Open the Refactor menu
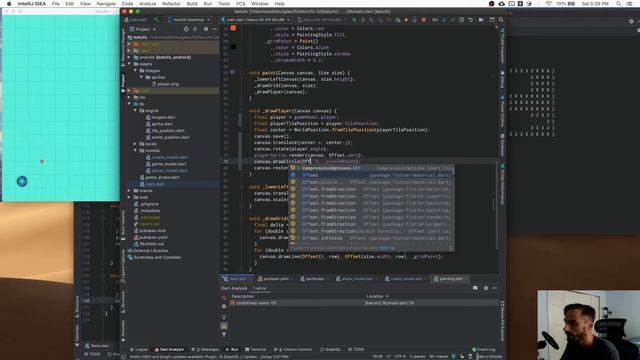The height and width of the screenshot is (360, 640). click(x=171, y=4)
